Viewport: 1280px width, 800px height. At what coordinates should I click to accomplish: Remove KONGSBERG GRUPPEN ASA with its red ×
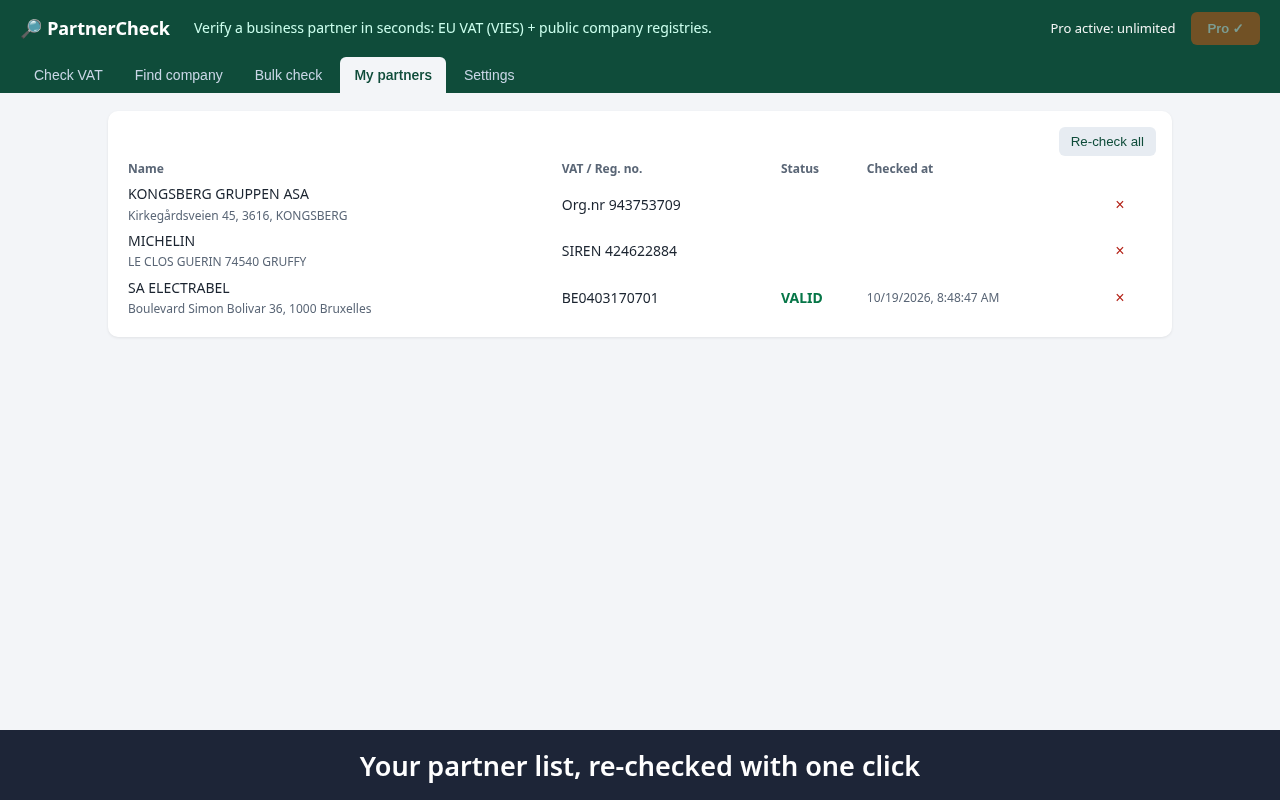[1120, 204]
